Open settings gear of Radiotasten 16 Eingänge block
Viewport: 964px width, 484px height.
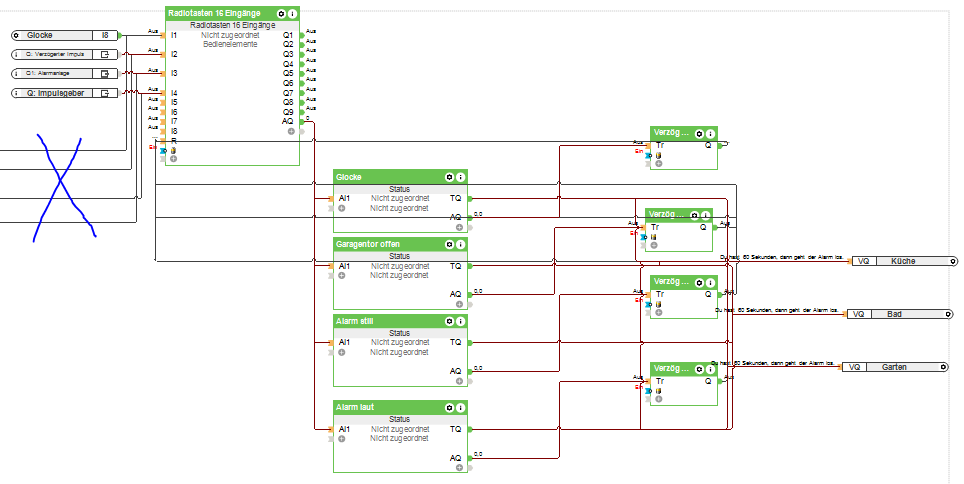point(281,14)
